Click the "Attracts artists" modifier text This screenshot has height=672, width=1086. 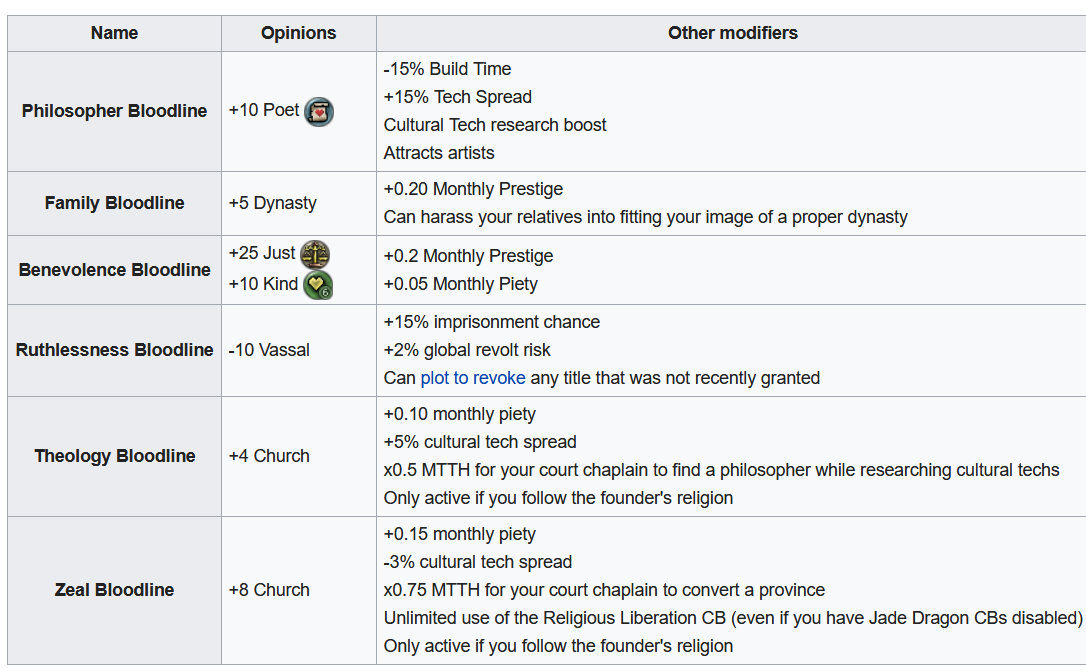(x=438, y=153)
